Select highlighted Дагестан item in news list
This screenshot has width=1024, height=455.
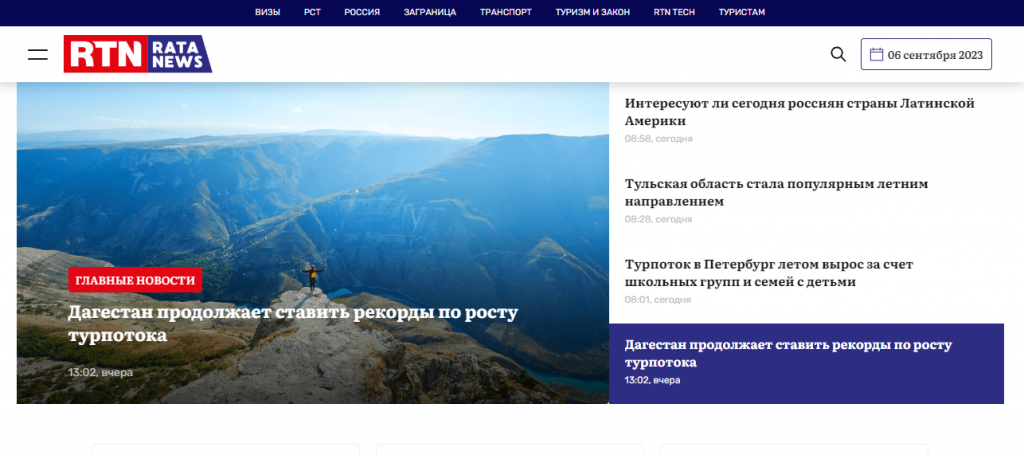pos(807,364)
